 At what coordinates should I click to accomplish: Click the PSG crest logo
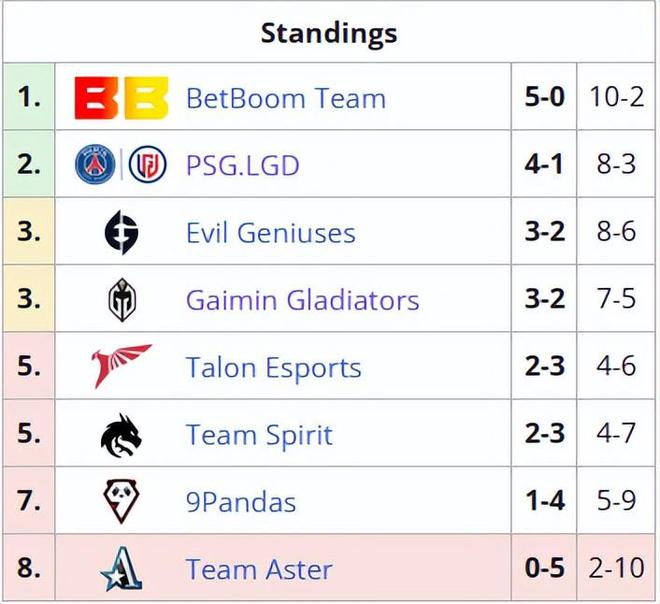[95, 164]
